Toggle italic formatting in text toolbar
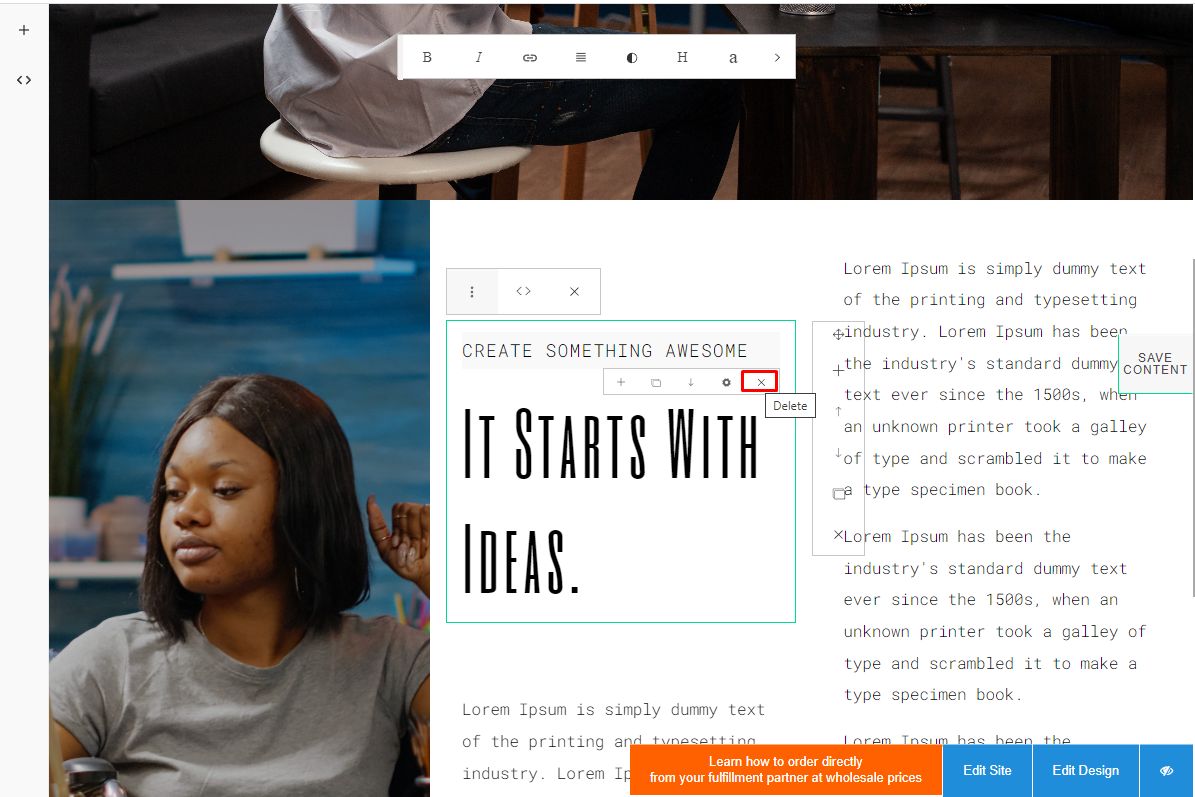 479,57
